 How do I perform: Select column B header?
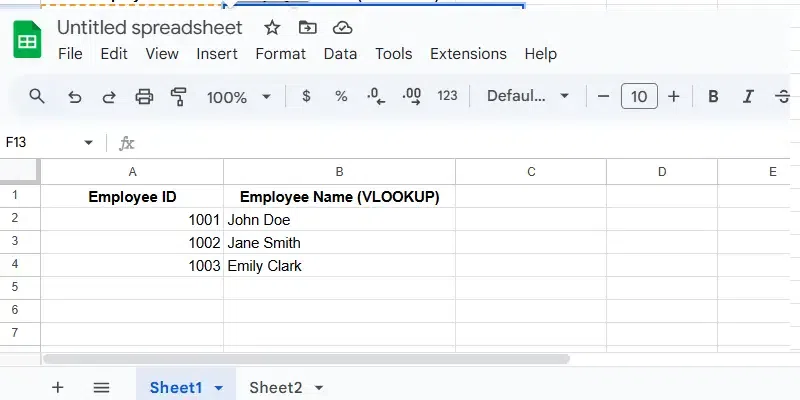click(x=339, y=172)
